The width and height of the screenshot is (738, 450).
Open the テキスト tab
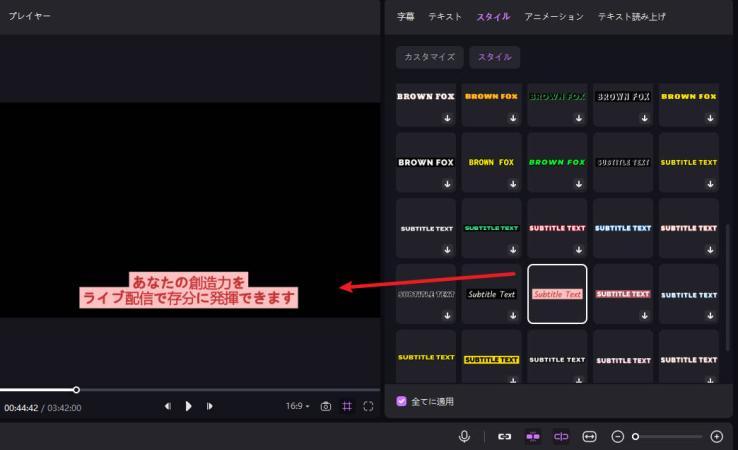[x=445, y=17]
